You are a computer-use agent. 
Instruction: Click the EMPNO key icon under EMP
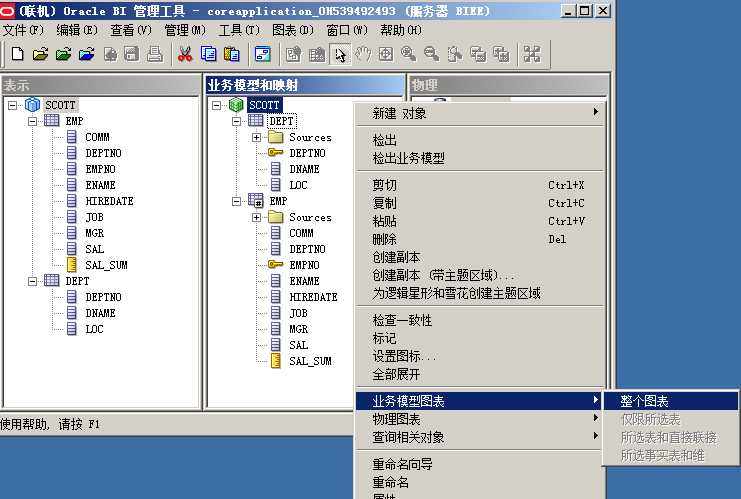(x=276, y=265)
